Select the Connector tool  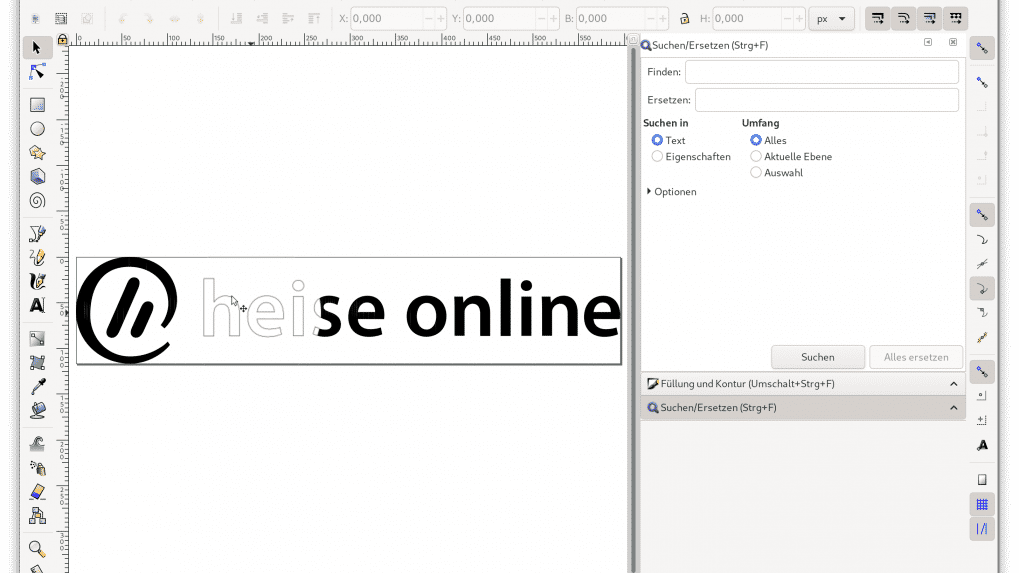pos(37,516)
